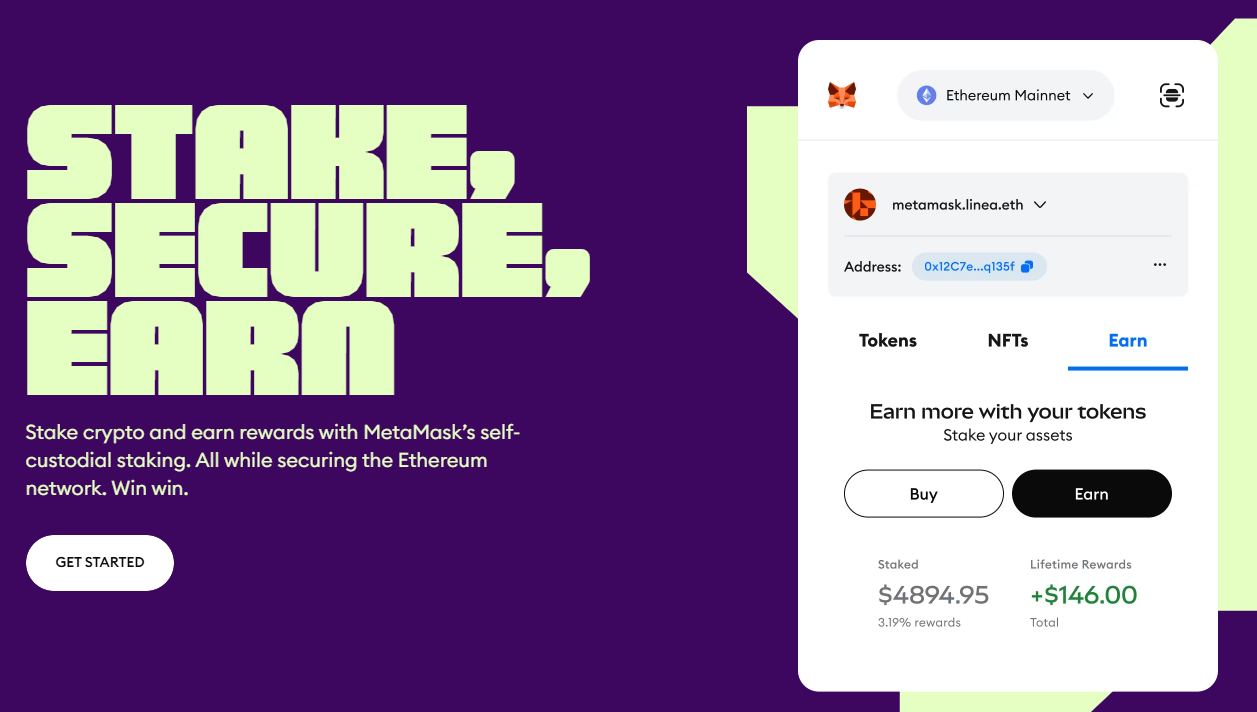Switch to the Tokens tab
1257x712 pixels.
tap(888, 341)
